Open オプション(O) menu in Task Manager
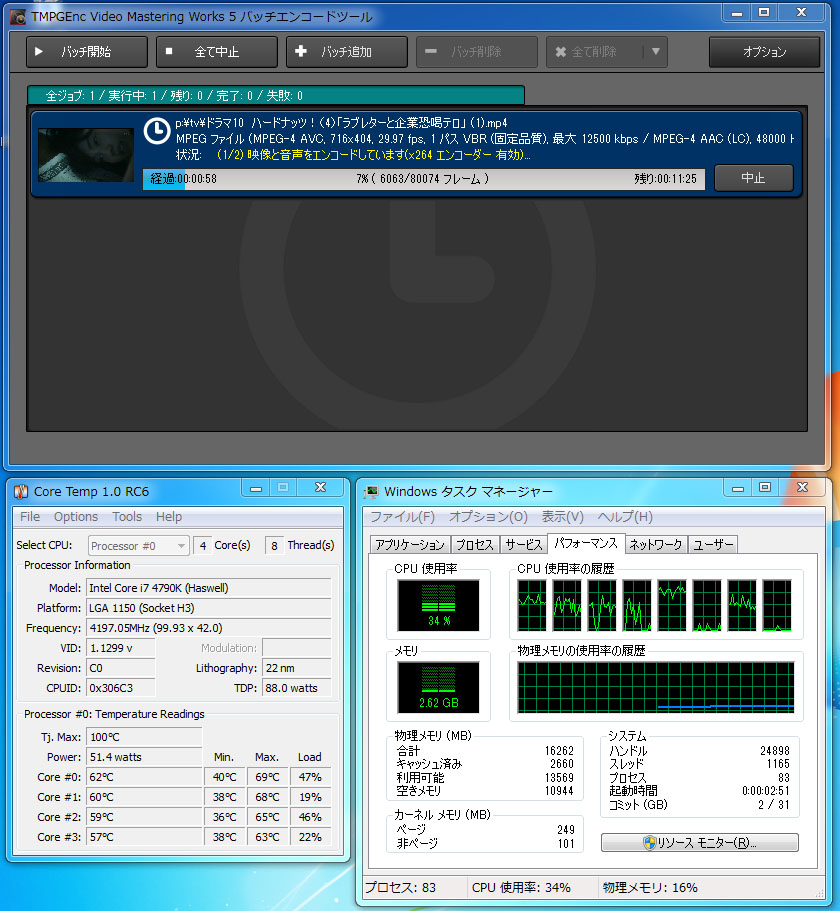Viewport: 840px width, 911px height. coord(488,517)
